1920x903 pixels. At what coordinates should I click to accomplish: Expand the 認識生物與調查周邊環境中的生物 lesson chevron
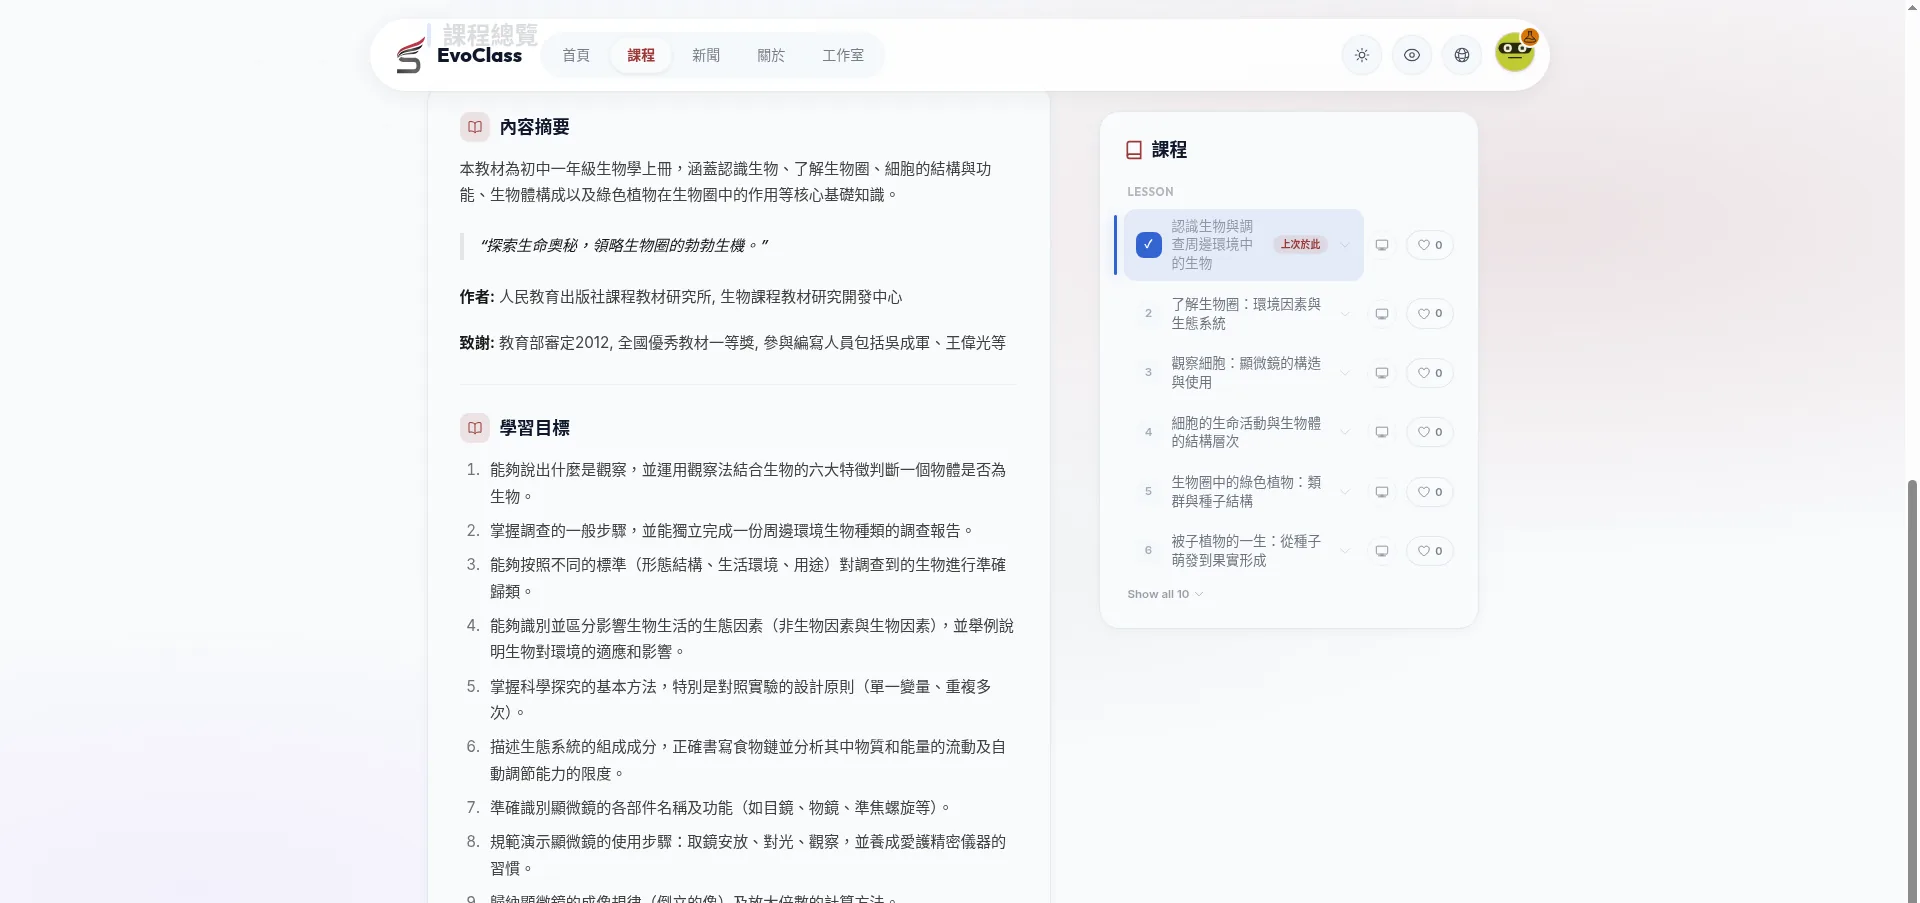tap(1345, 245)
